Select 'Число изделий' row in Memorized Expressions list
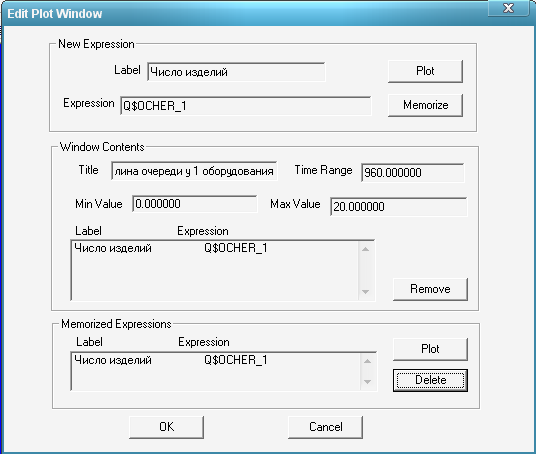Viewport: 536px width, 454px height. [x=215, y=360]
